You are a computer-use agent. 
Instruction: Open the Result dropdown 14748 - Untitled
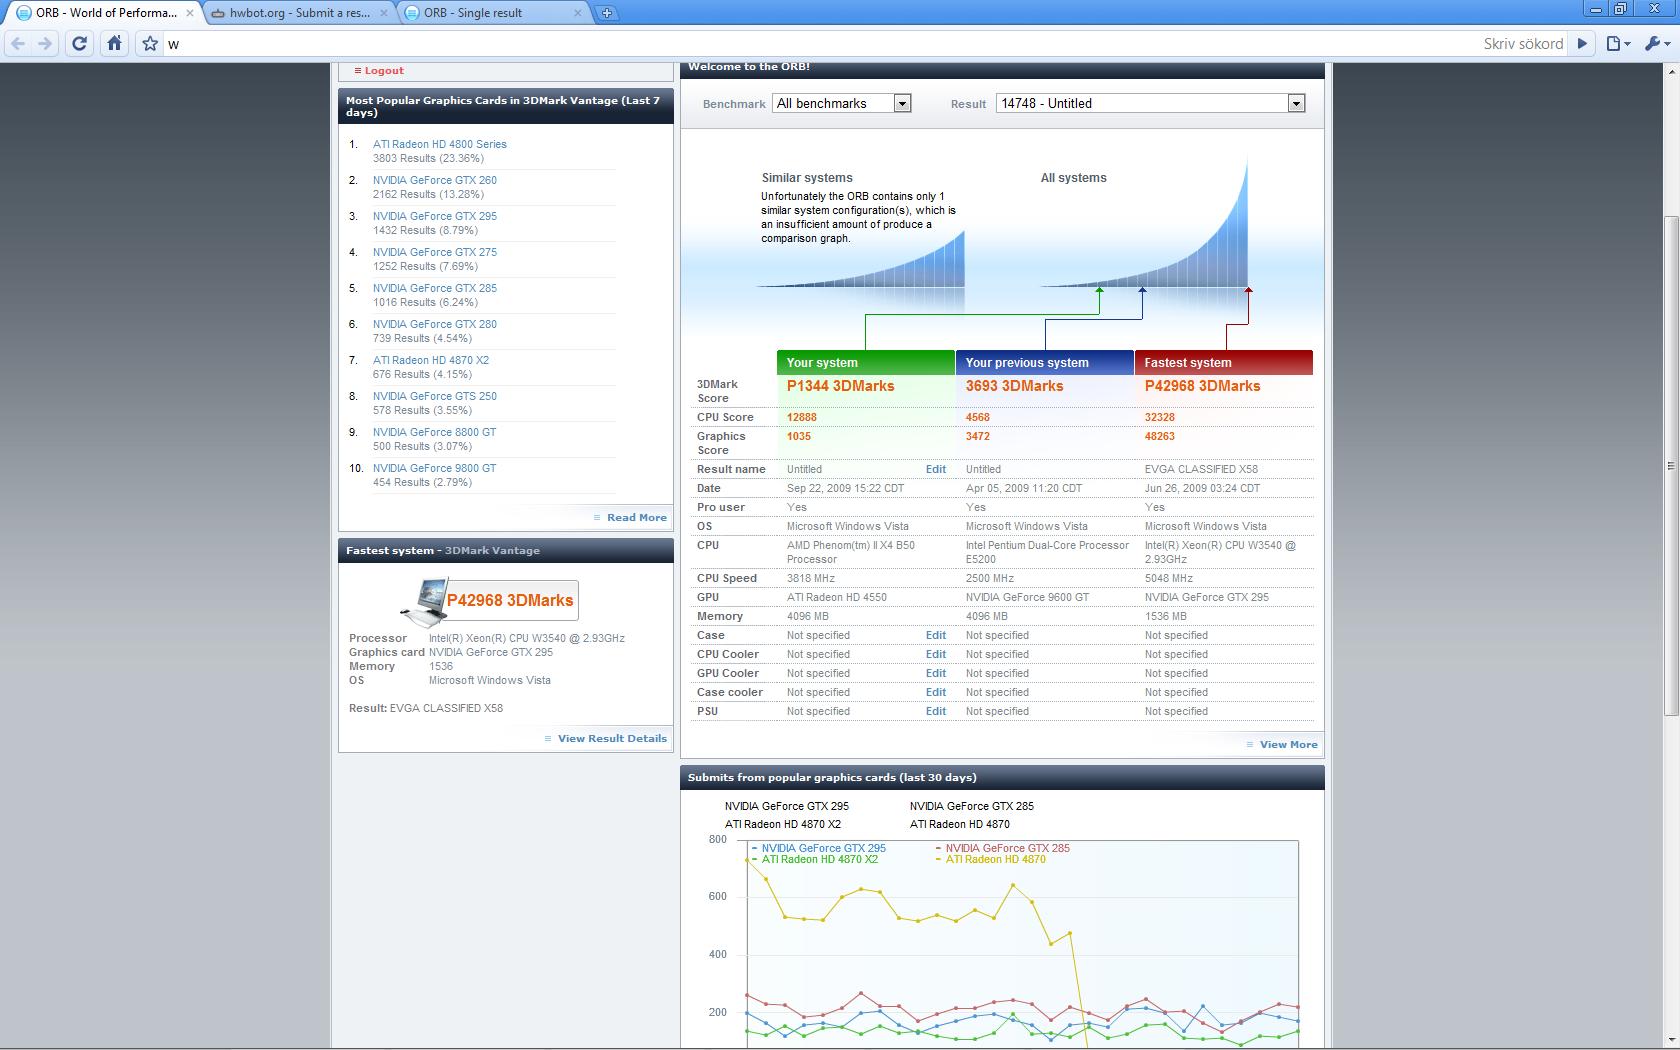(1150, 103)
